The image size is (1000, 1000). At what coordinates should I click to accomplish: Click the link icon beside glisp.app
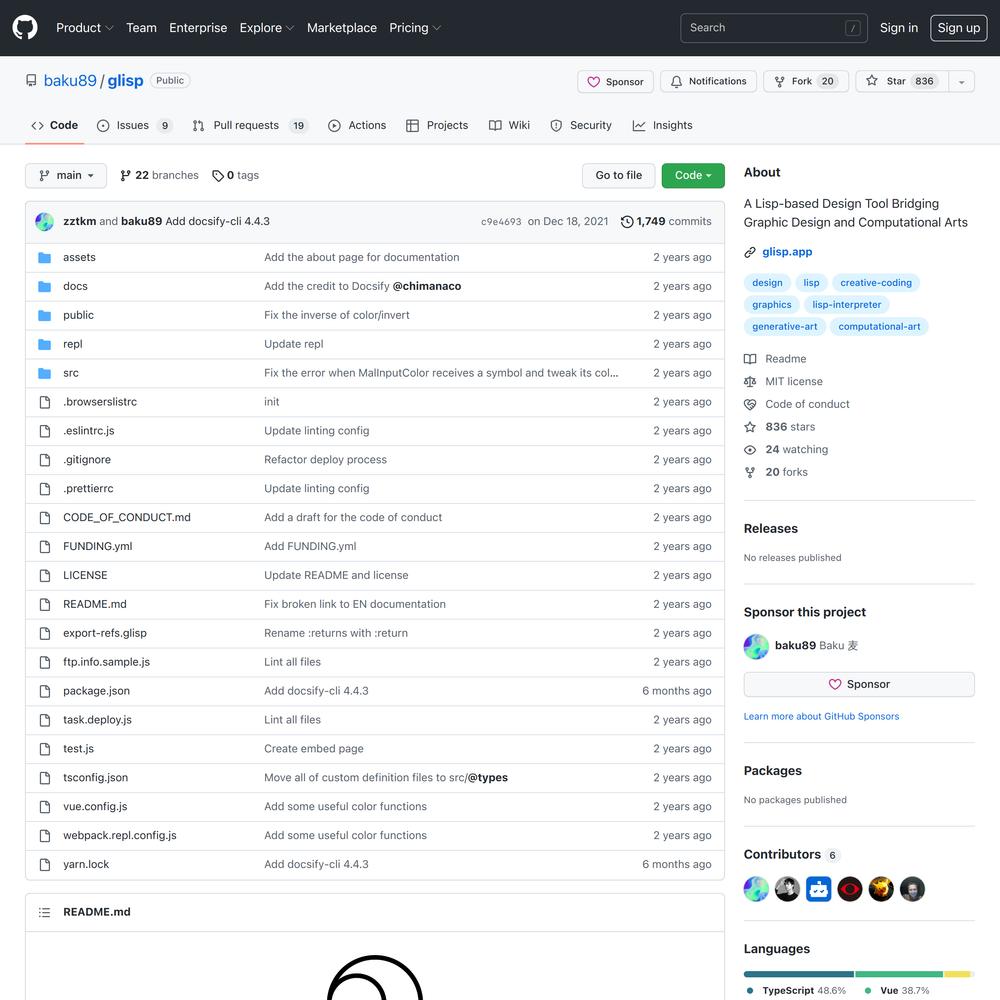tap(750, 253)
